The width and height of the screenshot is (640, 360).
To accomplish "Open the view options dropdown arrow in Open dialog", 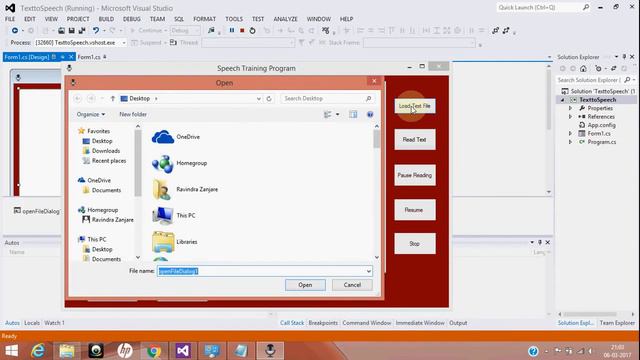I will pyautogui.click(x=338, y=115).
